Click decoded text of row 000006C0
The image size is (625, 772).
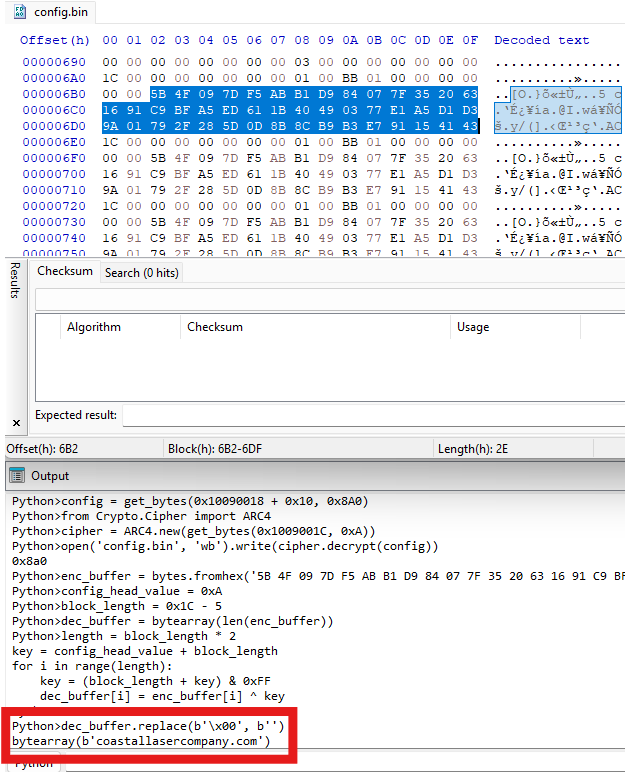[558, 110]
